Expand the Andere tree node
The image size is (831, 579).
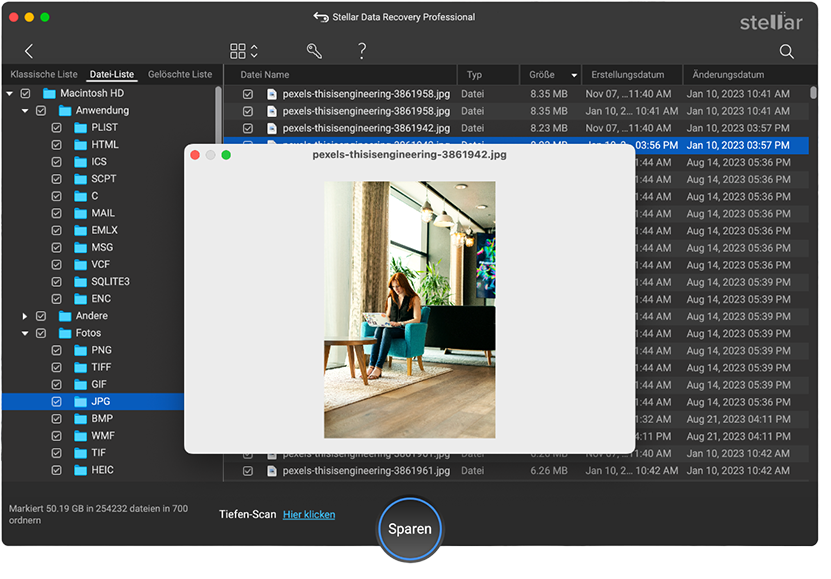[x=25, y=316]
